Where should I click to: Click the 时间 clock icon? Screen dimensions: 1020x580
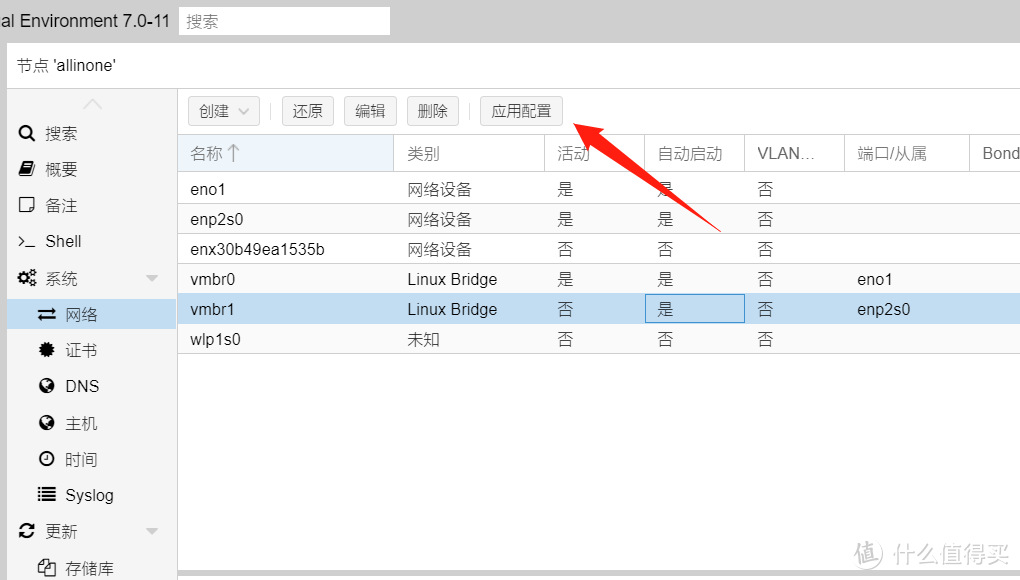pyautogui.click(x=46, y=458)
